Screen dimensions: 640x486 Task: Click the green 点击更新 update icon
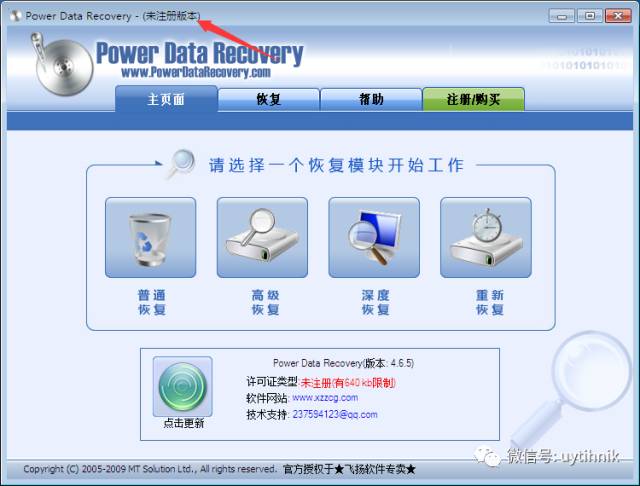tap(183, 386)
